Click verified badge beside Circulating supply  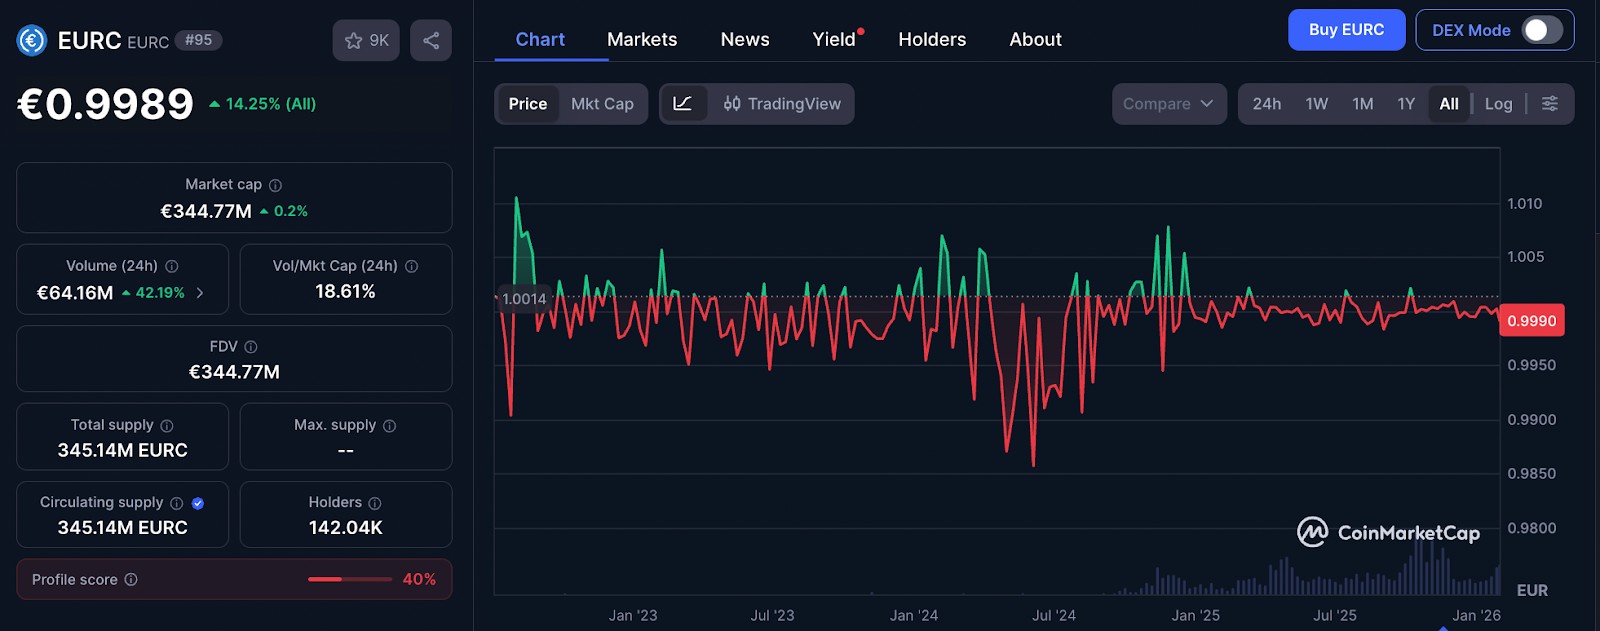(x=198, y=503)
